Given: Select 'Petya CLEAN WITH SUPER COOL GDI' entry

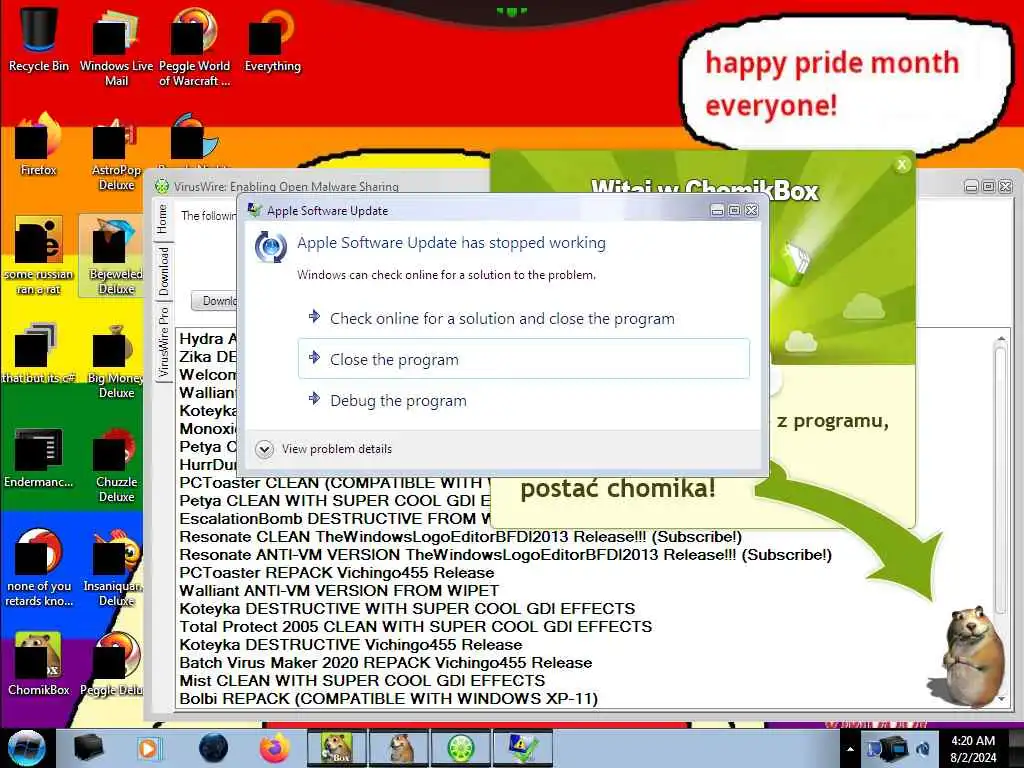Looking at the screenshot, I should [334, 501].
